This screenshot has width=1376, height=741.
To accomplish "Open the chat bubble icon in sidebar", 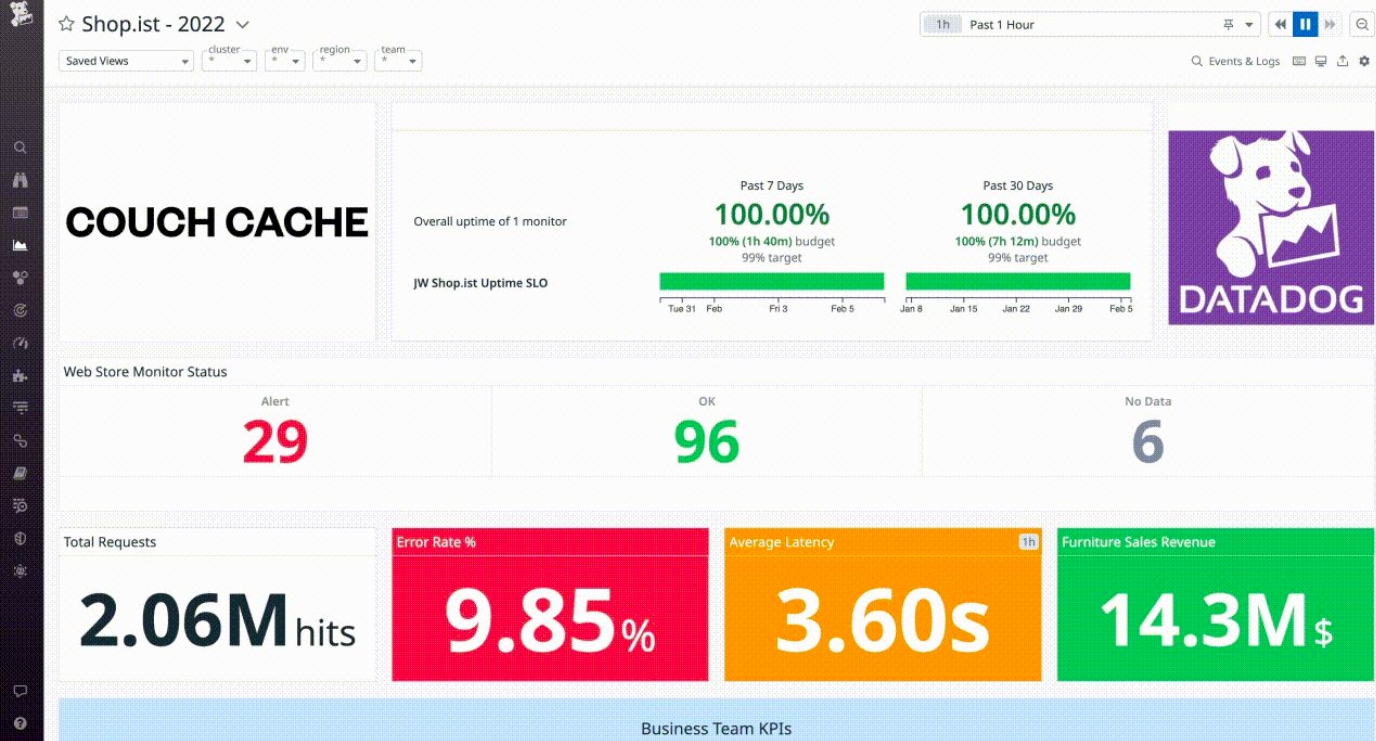I will 20,691.
